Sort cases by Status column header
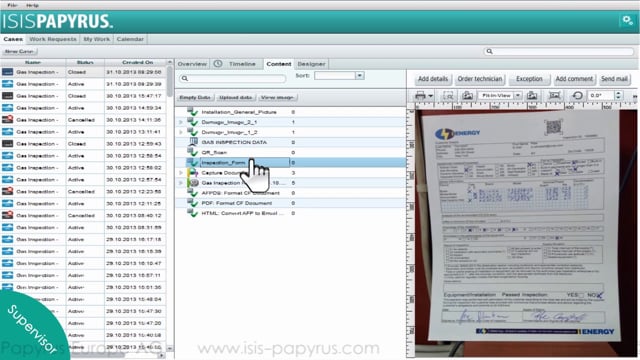Image resolution: width=640 pixels, height=360 pixels. pyautogui.click(x=85, y=62)
